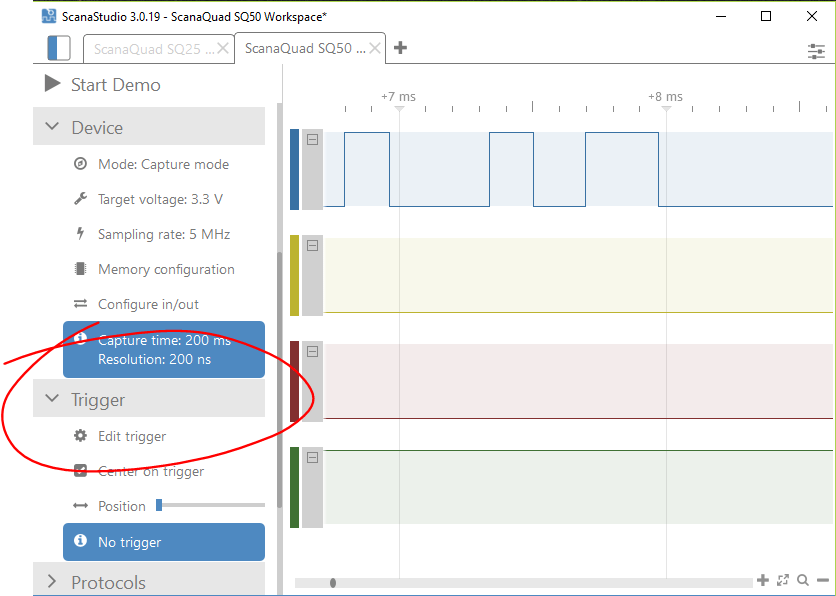Click the zoom out minus icon

tap(822, 580)
